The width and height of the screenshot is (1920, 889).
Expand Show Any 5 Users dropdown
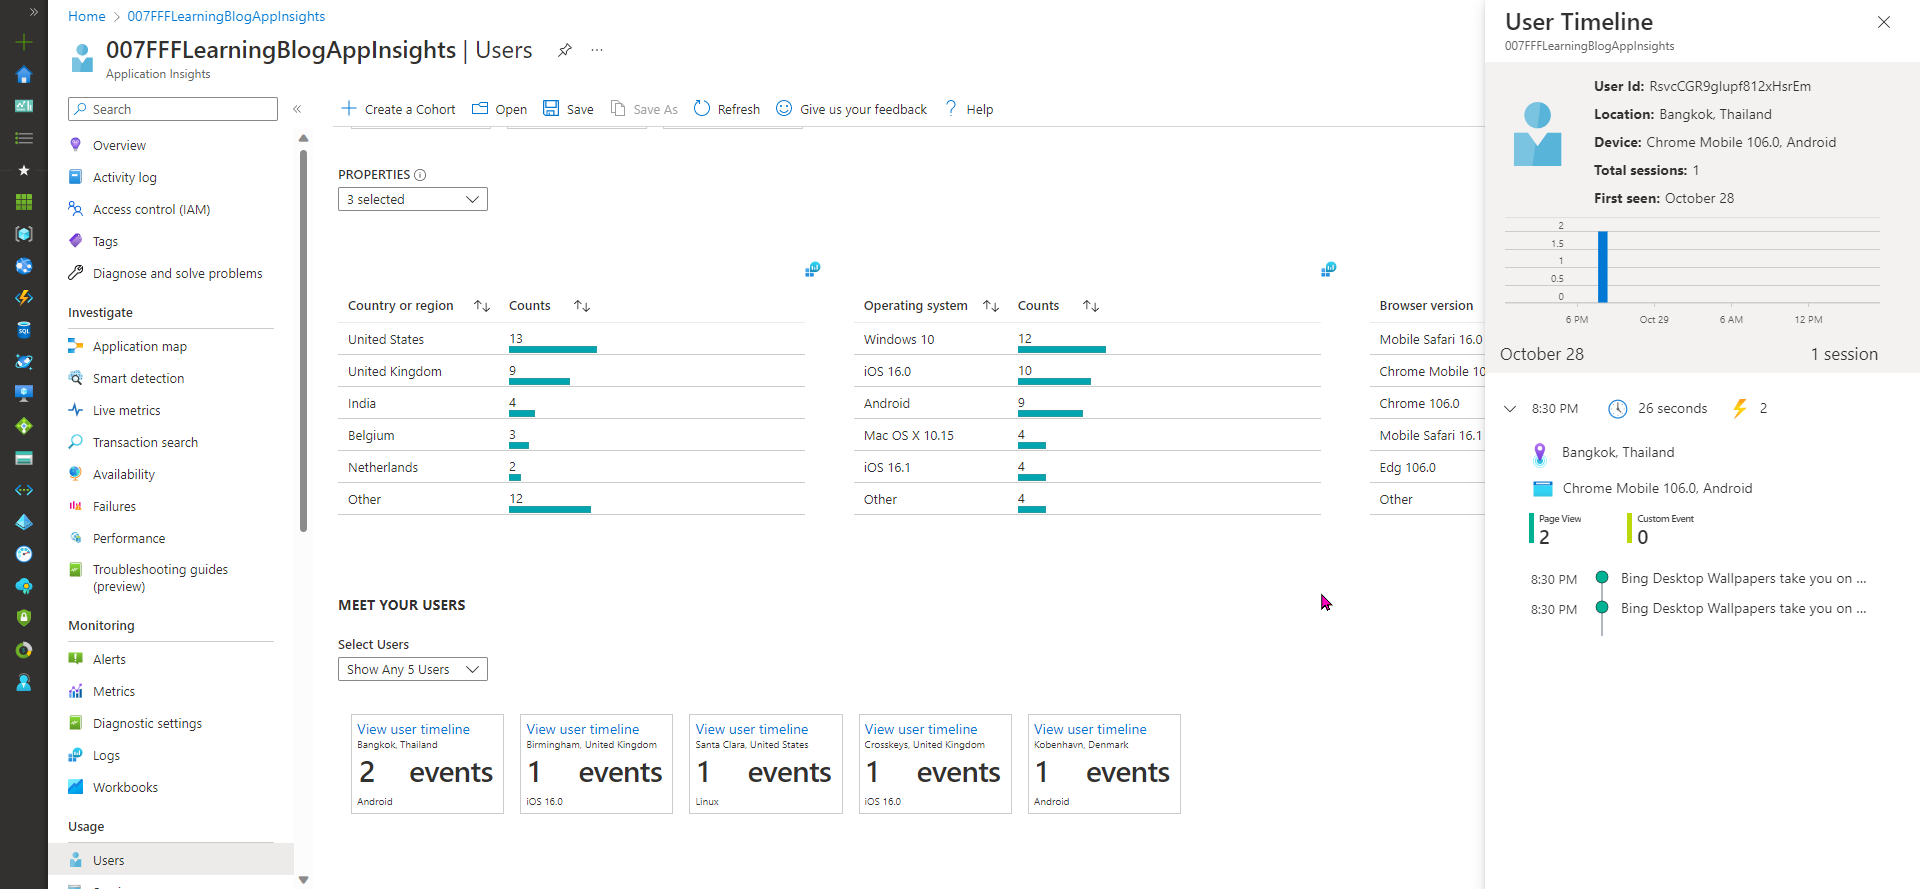click(412, 670)
